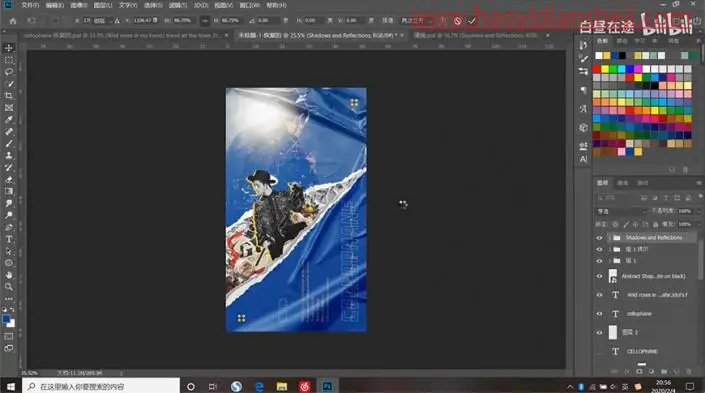The height and width of the screenshot is (393, 705).
Task: Select the History Brush tool
Action: click(x=9, y=167)
